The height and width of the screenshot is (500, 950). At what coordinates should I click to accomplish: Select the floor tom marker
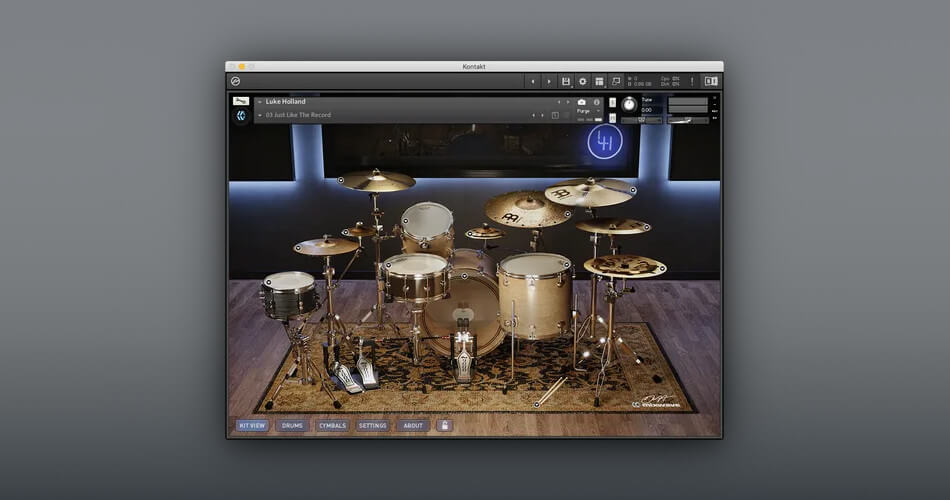coord(567,264)
